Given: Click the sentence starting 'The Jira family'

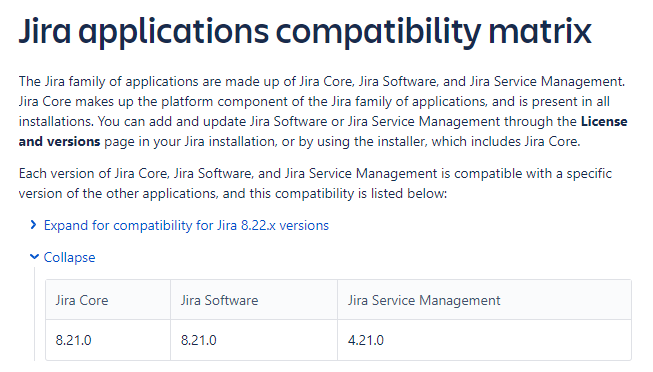Looking at the screenshot, I should pos(322,81).
